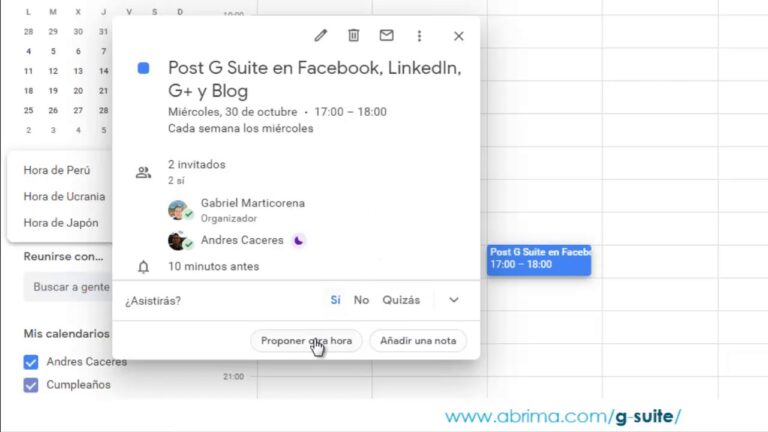Select day 6 in the mini calendar
This screenshot has width=768, height=432.
pyautogui.click(x=78, y=51)
